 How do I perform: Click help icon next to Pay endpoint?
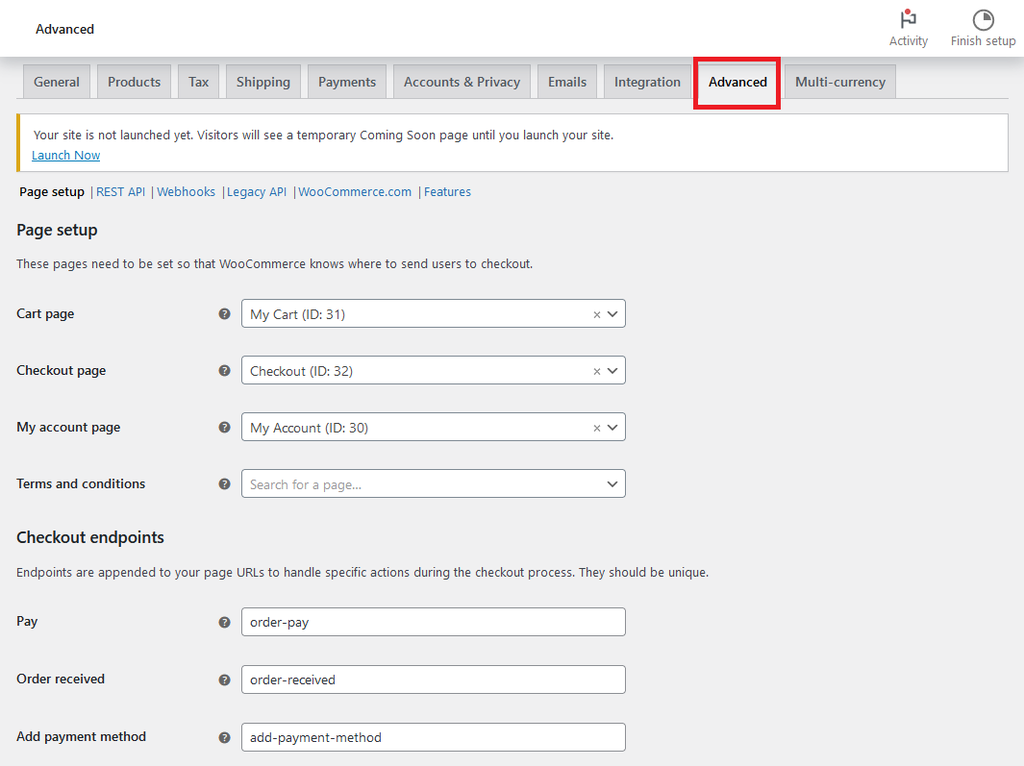pos(224,622)
